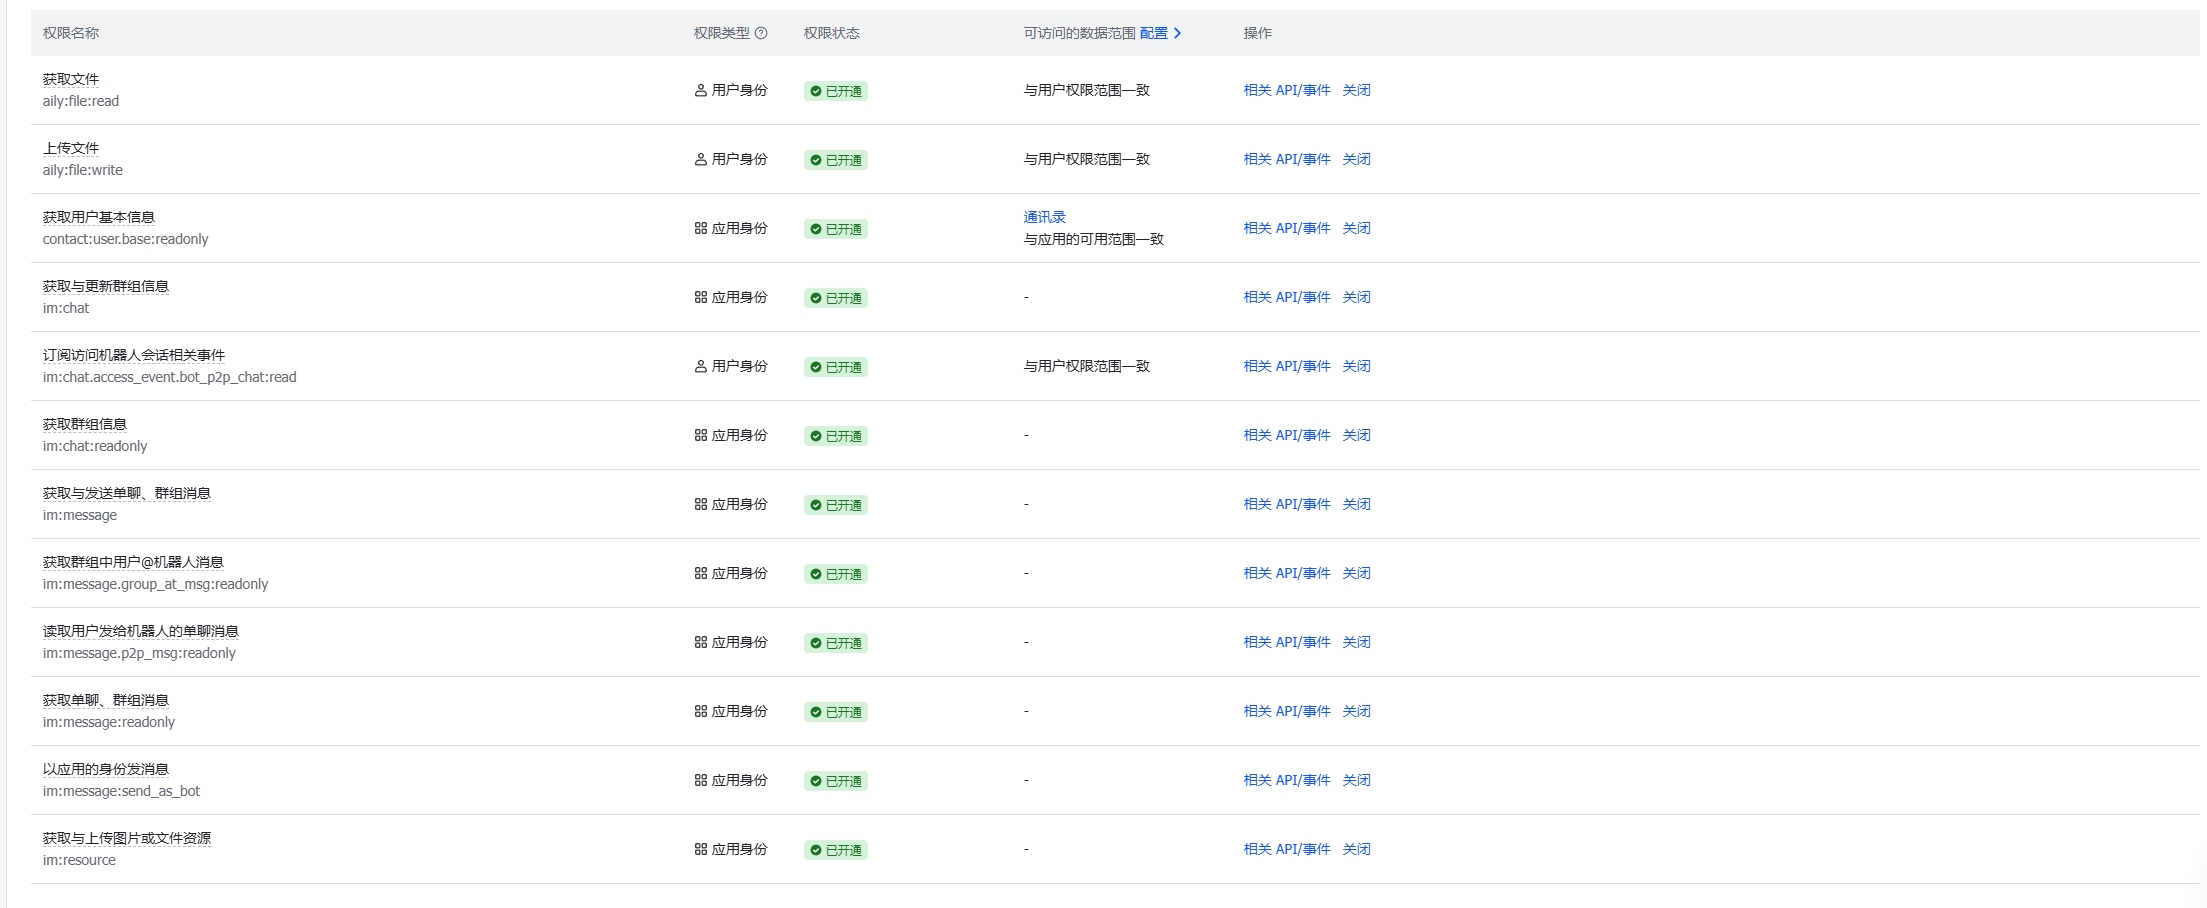Click the help icon beside 权限类型 header

tap(761, 33)
